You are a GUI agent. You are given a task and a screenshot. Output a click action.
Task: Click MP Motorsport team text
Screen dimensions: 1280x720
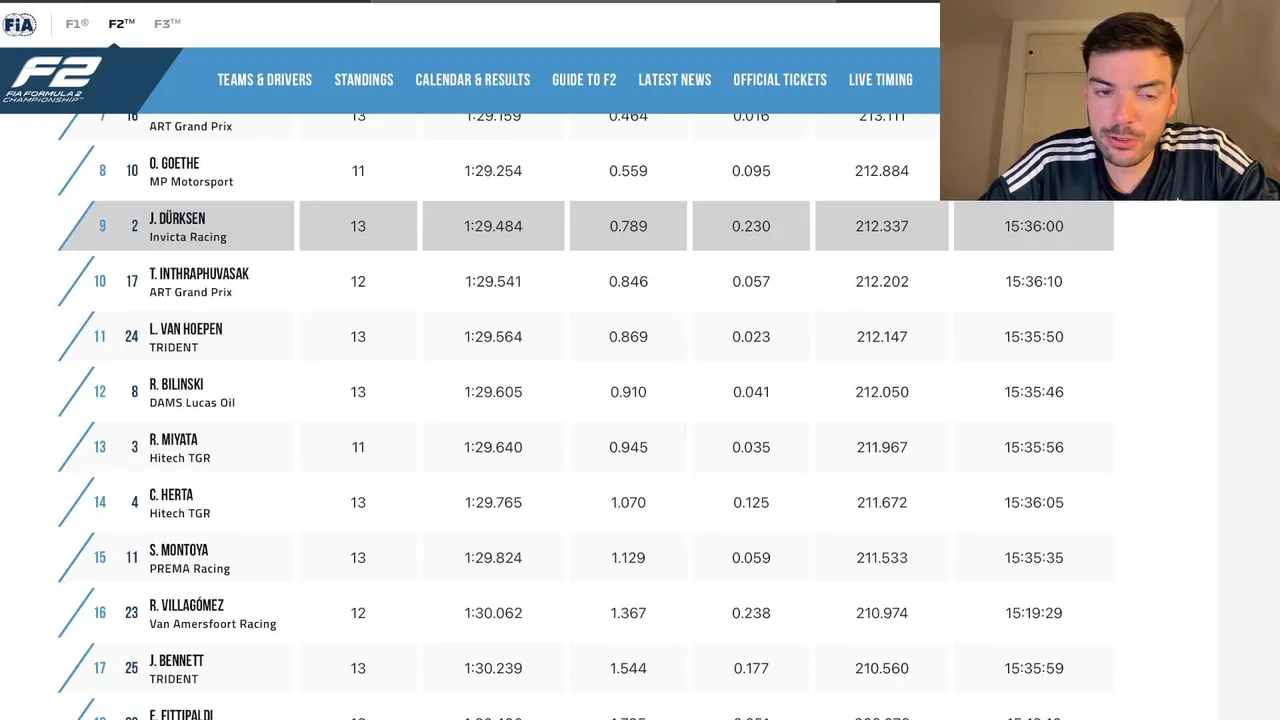(x=191, y=182)
